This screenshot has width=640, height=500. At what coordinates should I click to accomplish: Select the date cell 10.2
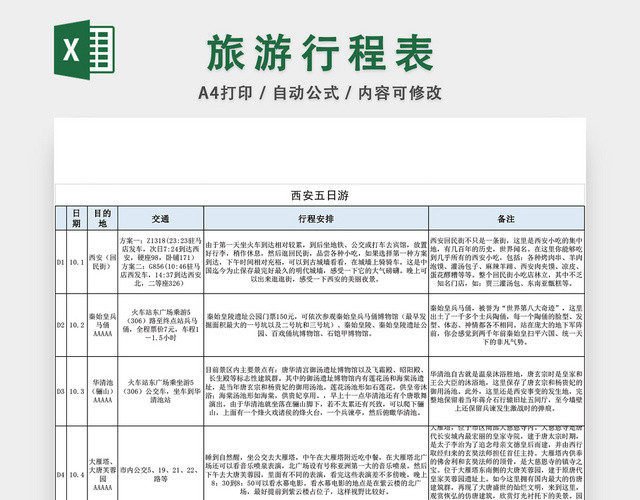(77, 325)
